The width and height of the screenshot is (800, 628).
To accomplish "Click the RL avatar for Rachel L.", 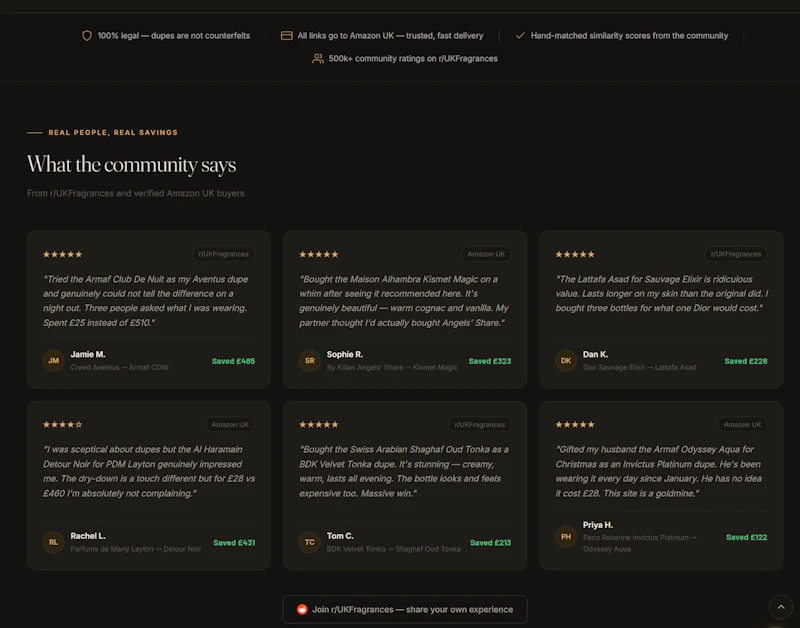I will tap(54, 542).
